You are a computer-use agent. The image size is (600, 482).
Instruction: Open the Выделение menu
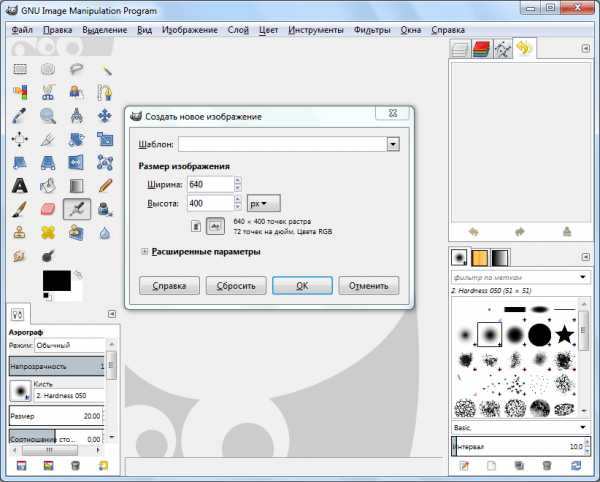pyautogui.click(x=104, y=30)
